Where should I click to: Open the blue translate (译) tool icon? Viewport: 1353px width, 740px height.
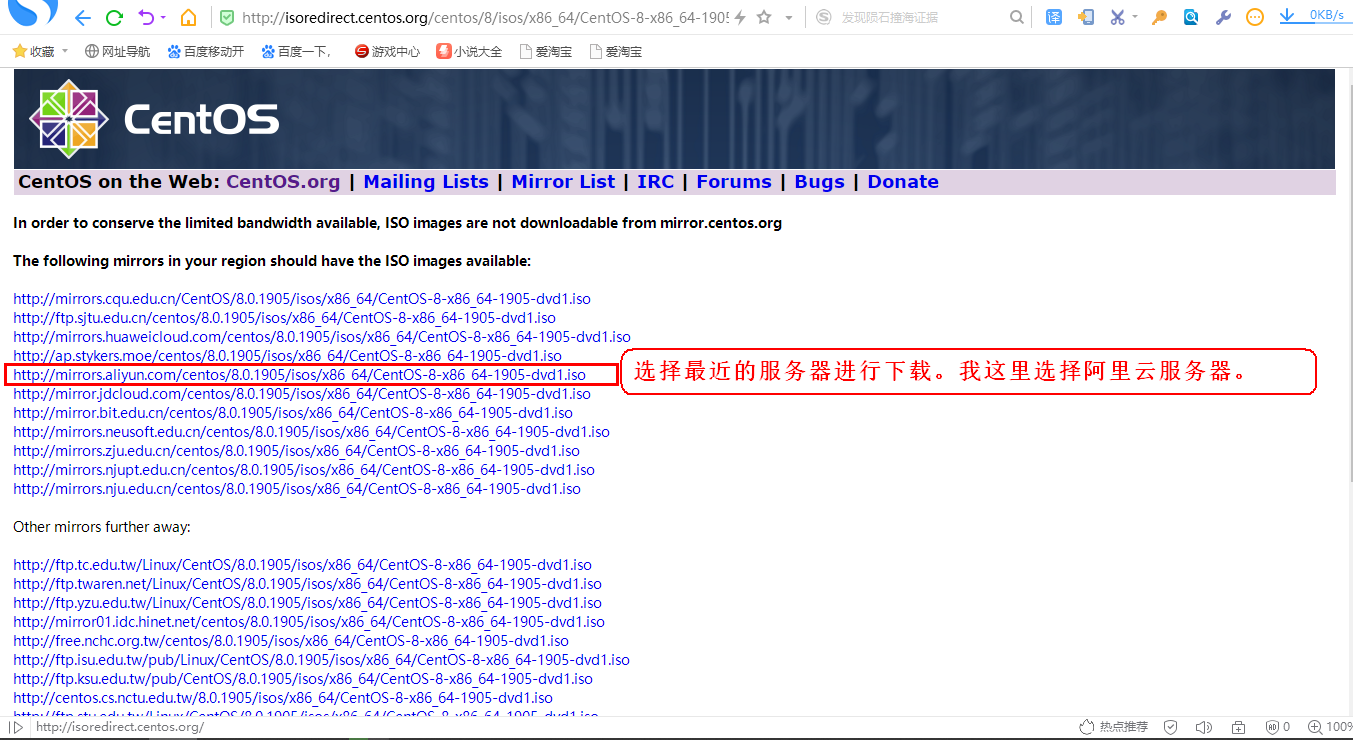tap(1054, 17)
